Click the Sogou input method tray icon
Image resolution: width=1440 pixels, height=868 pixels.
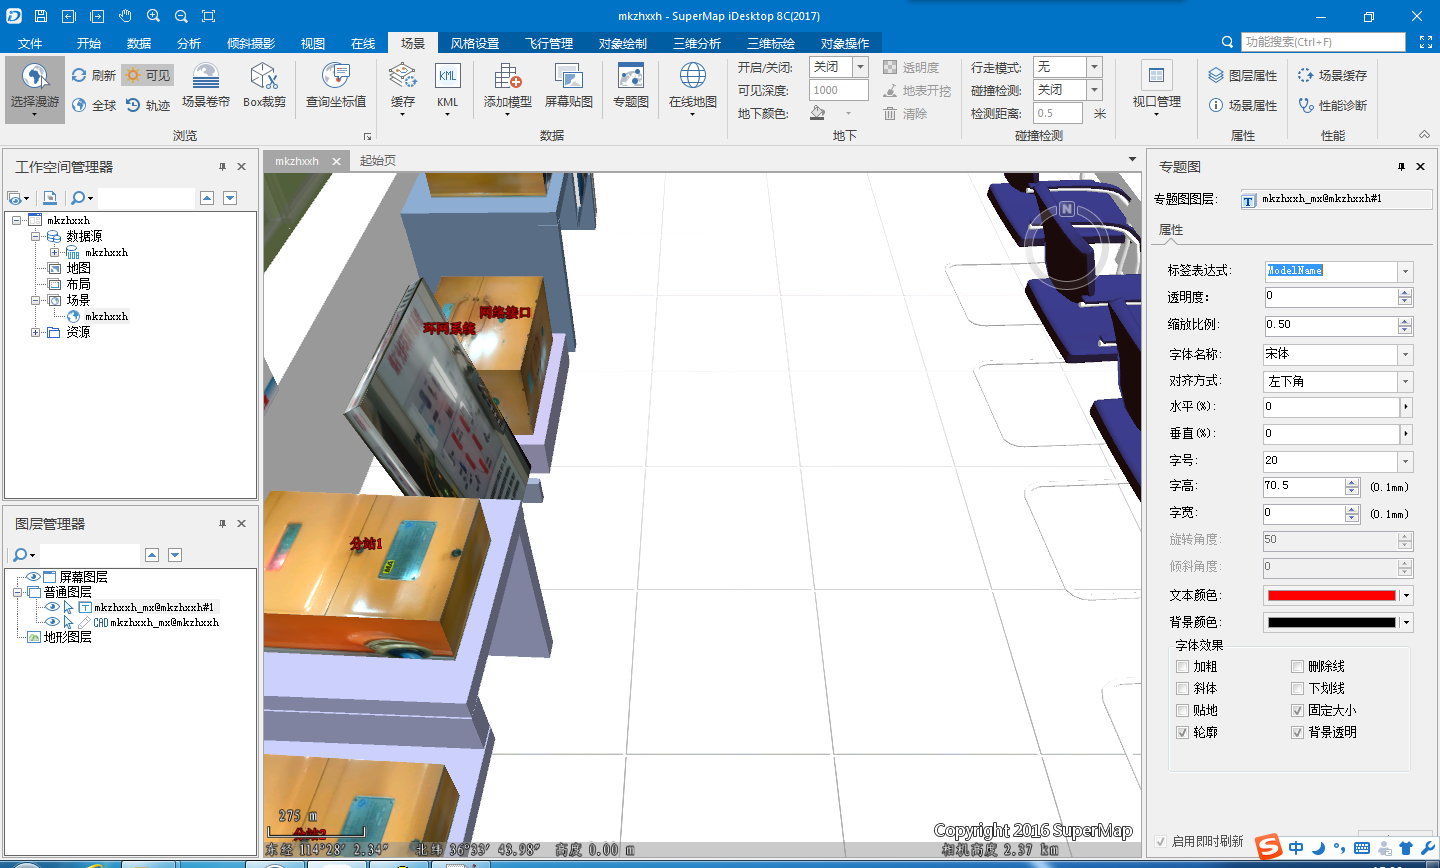pos(1269,847)
